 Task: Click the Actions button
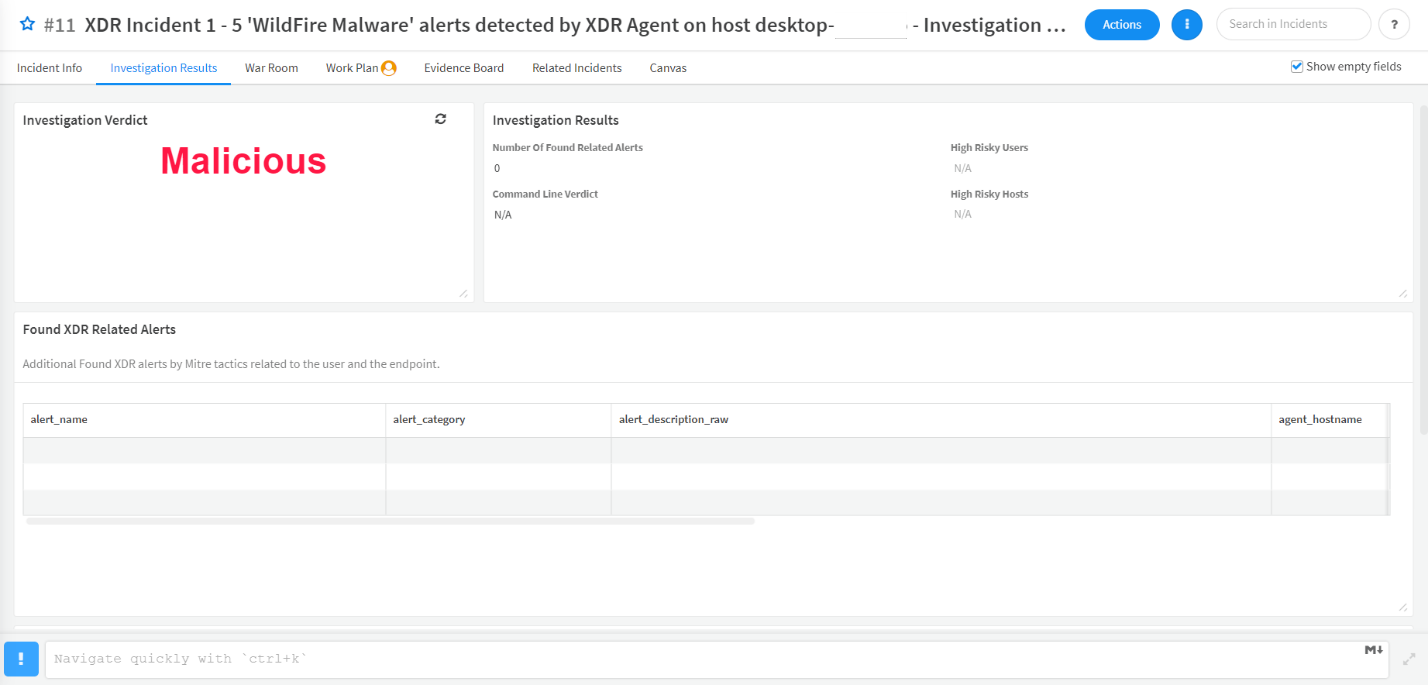click(1122, 24)
